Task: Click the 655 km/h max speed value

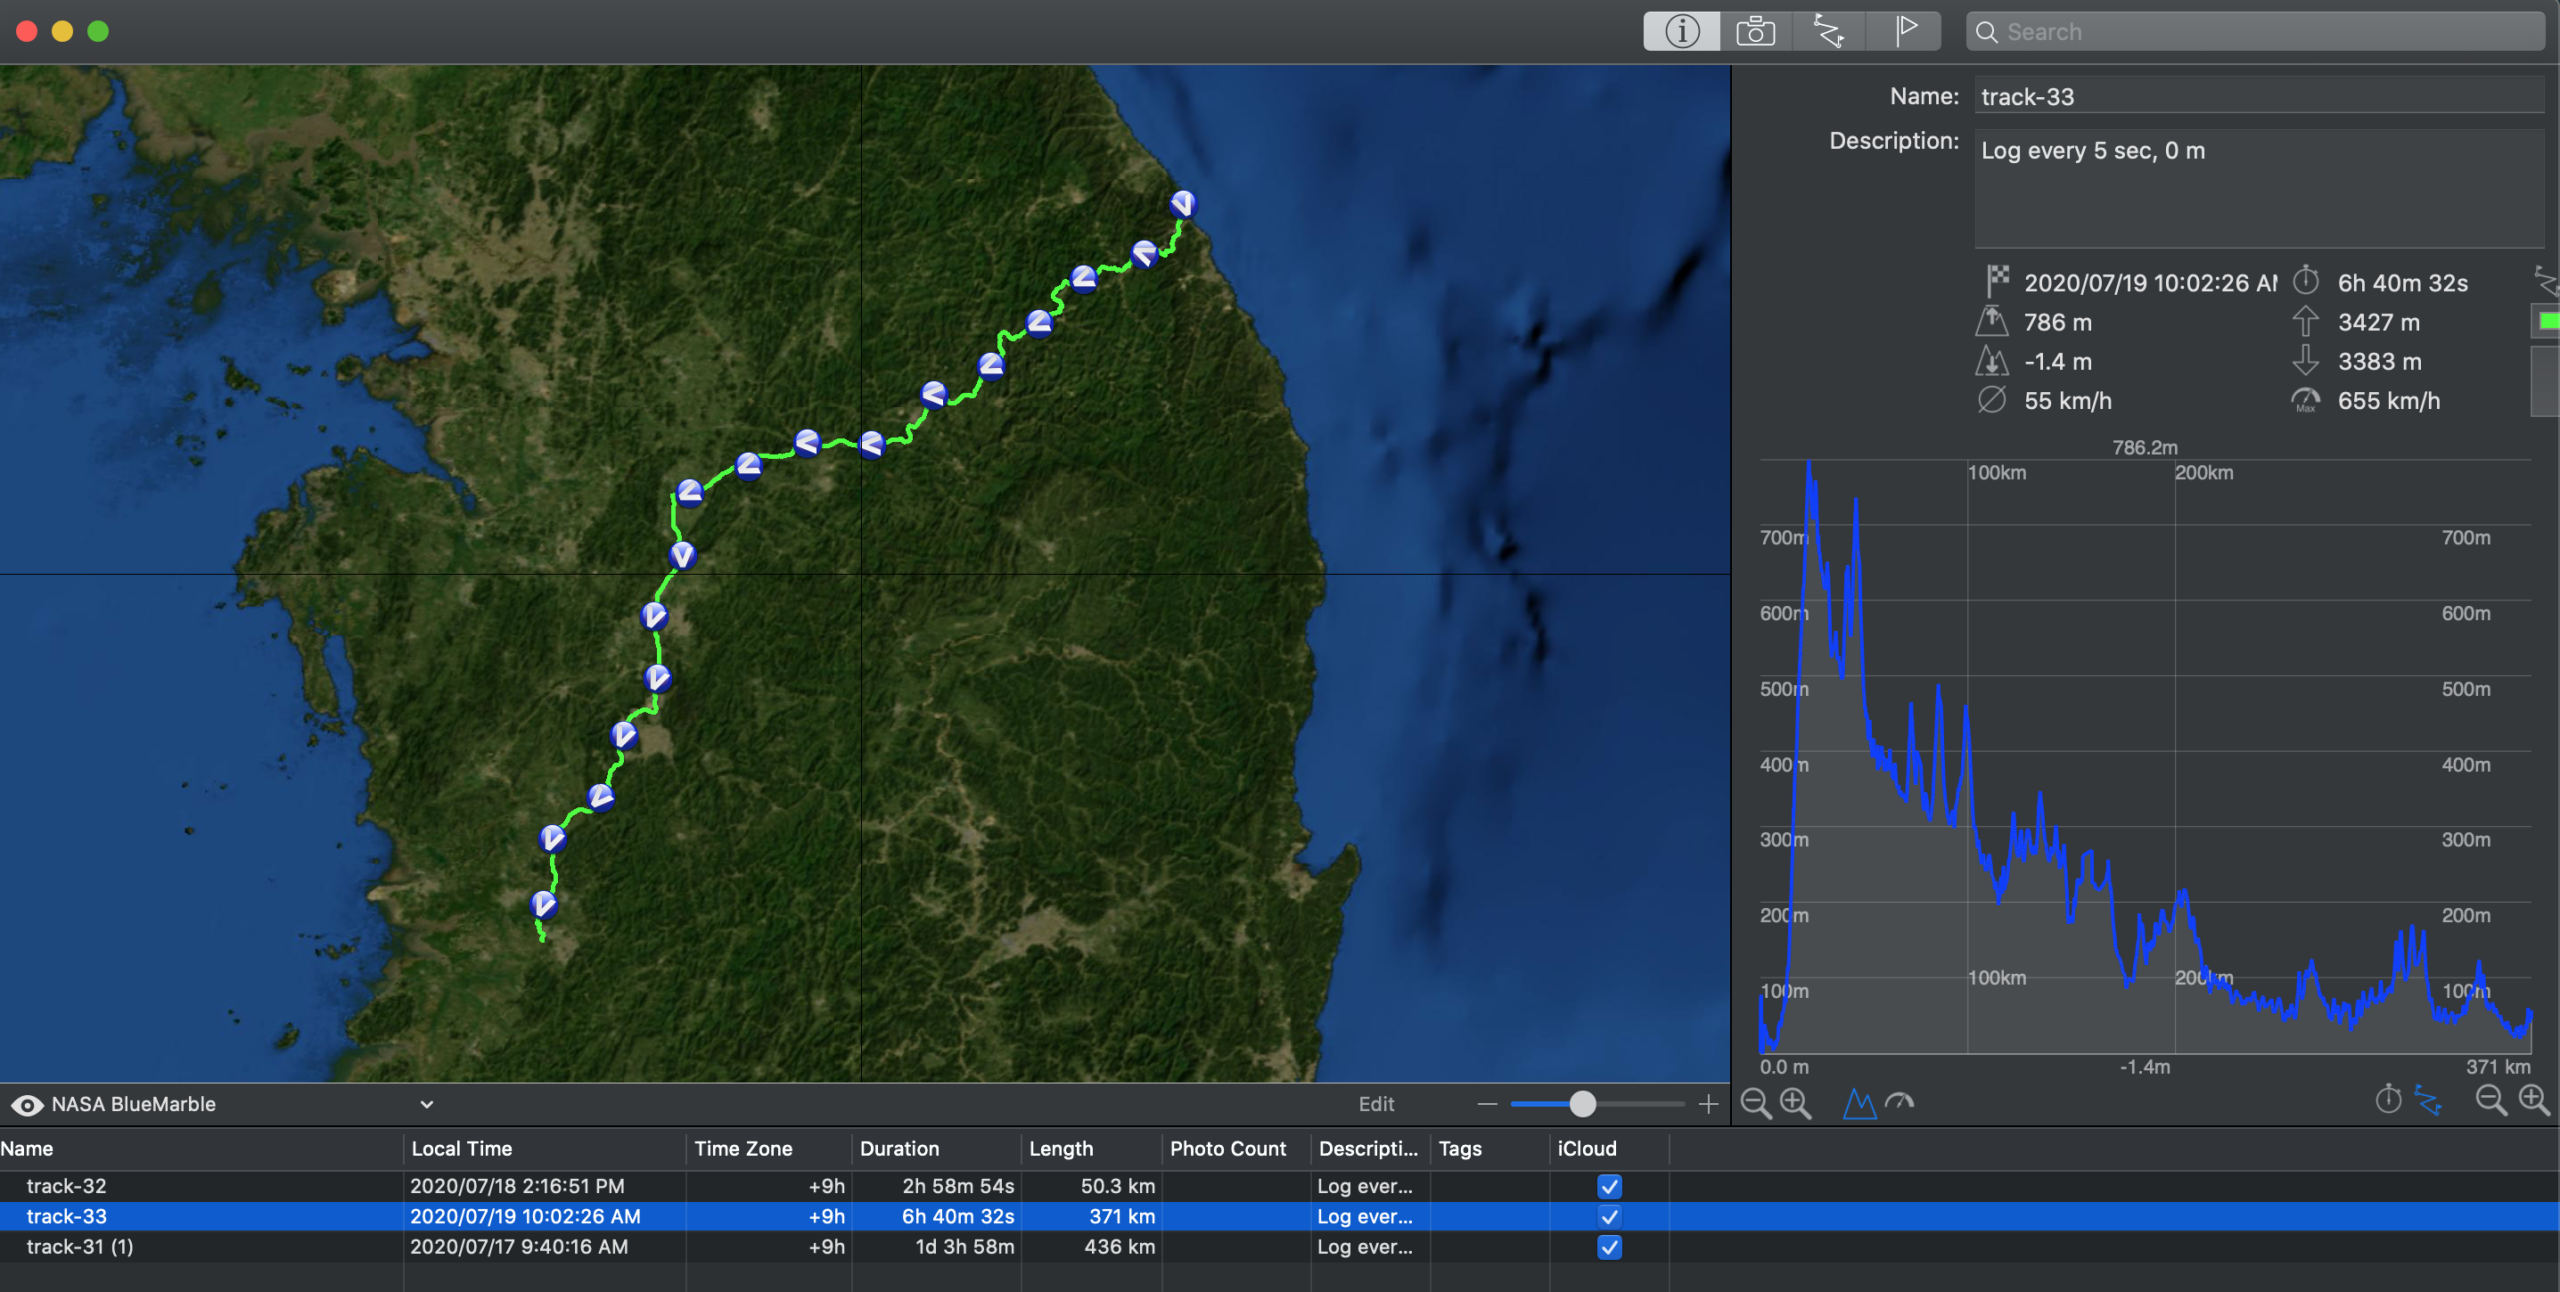Action: point(2388,401)
